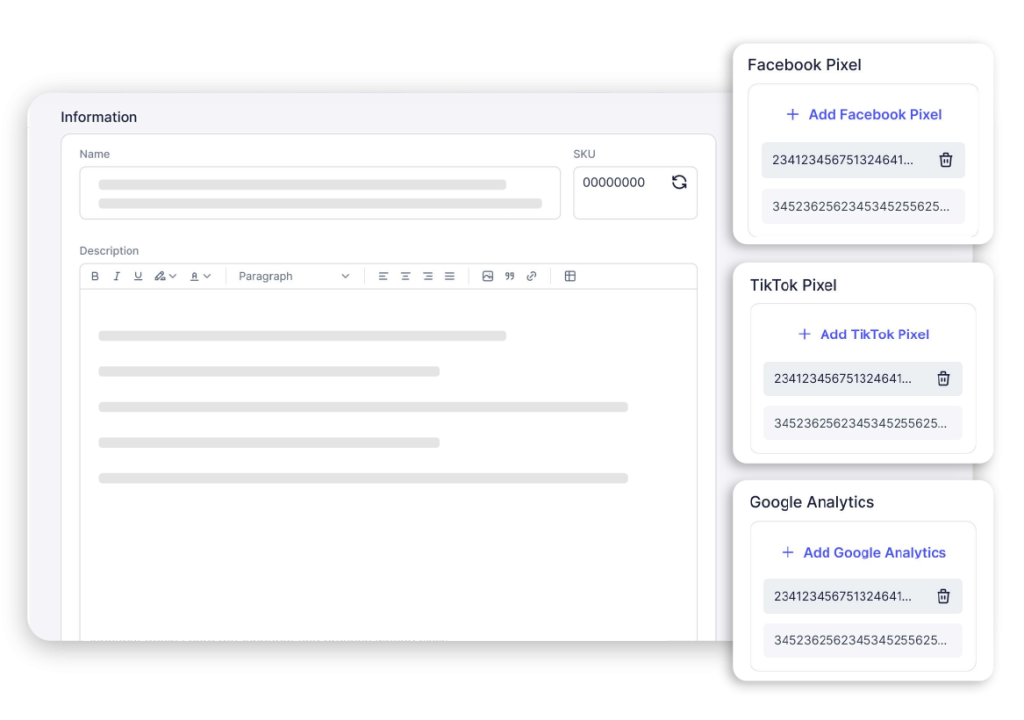Align description text left

point(383,276)
